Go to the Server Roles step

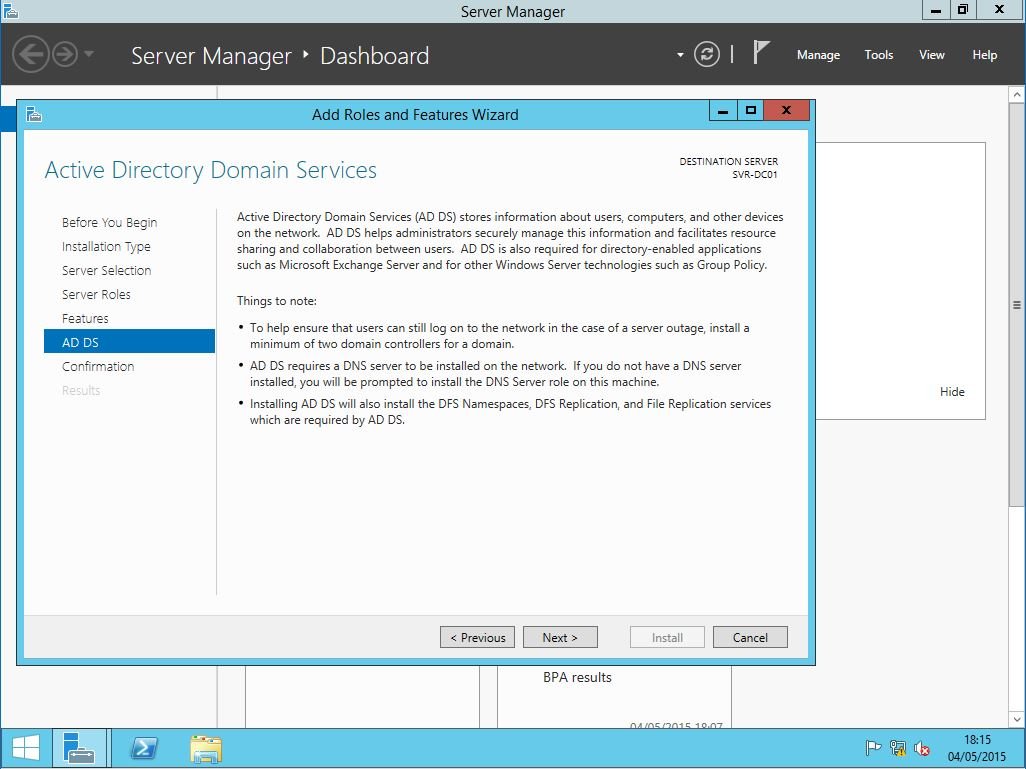pyautogui.click(x=96, y=294)
